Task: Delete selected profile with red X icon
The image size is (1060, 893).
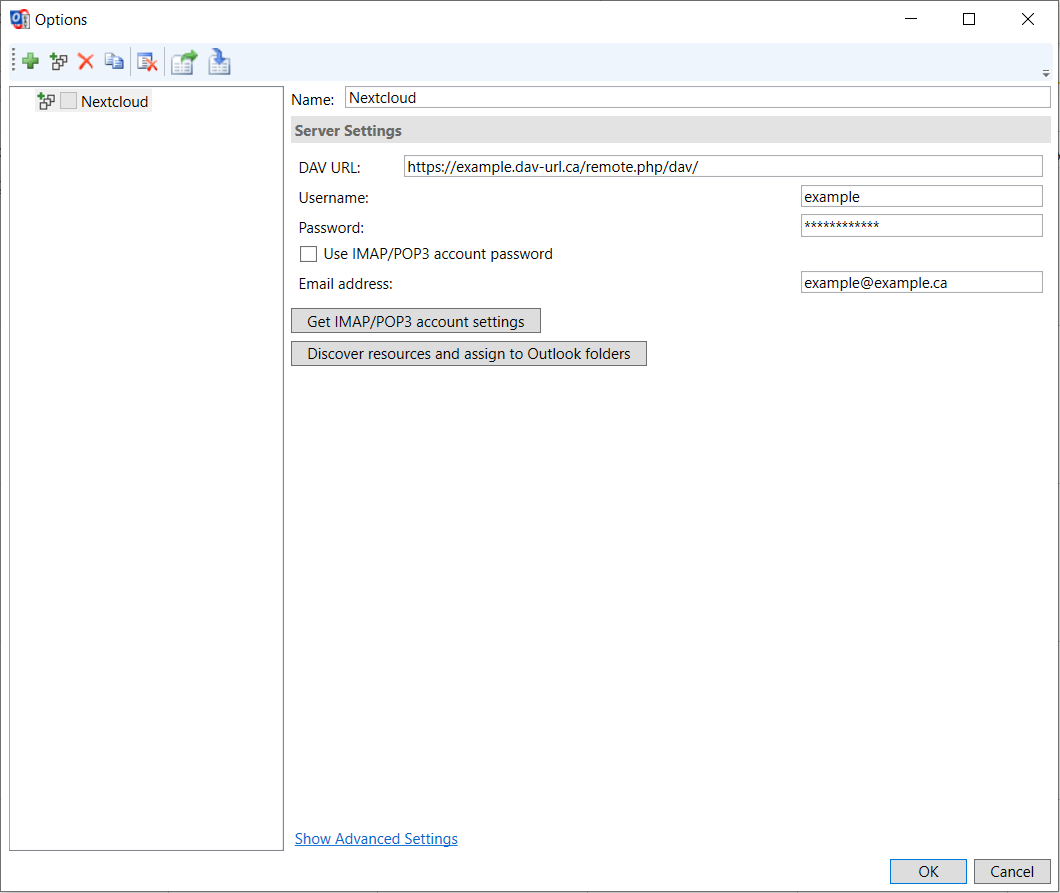Action: click(86, 62)
